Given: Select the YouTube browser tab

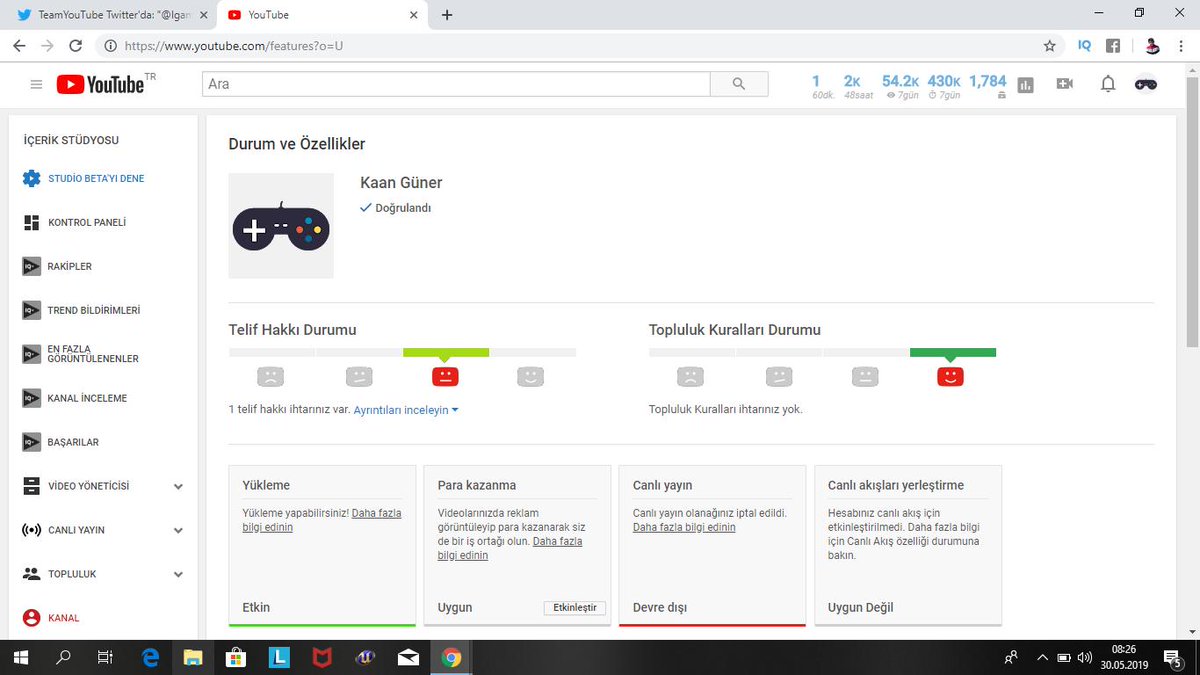Looking at the screenshot, I should 320,15.
